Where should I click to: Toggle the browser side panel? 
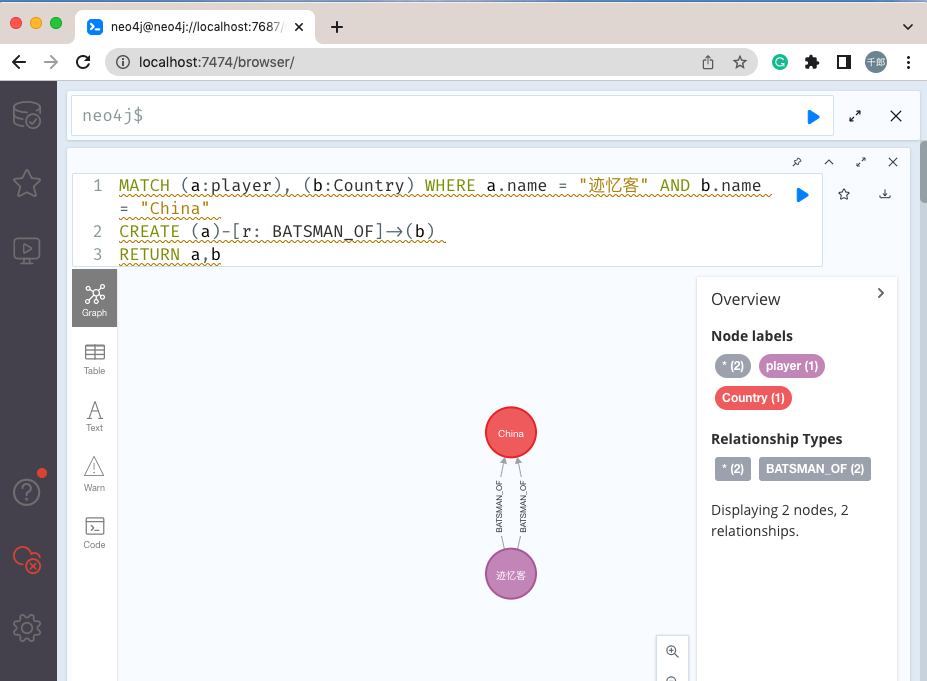844,62
